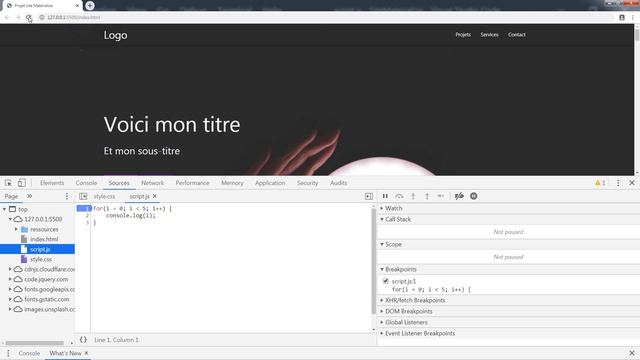Screen dimensions: 640x360
Task: Open the Performance tab
Action: pyautogui.click(x=192, y=183)
